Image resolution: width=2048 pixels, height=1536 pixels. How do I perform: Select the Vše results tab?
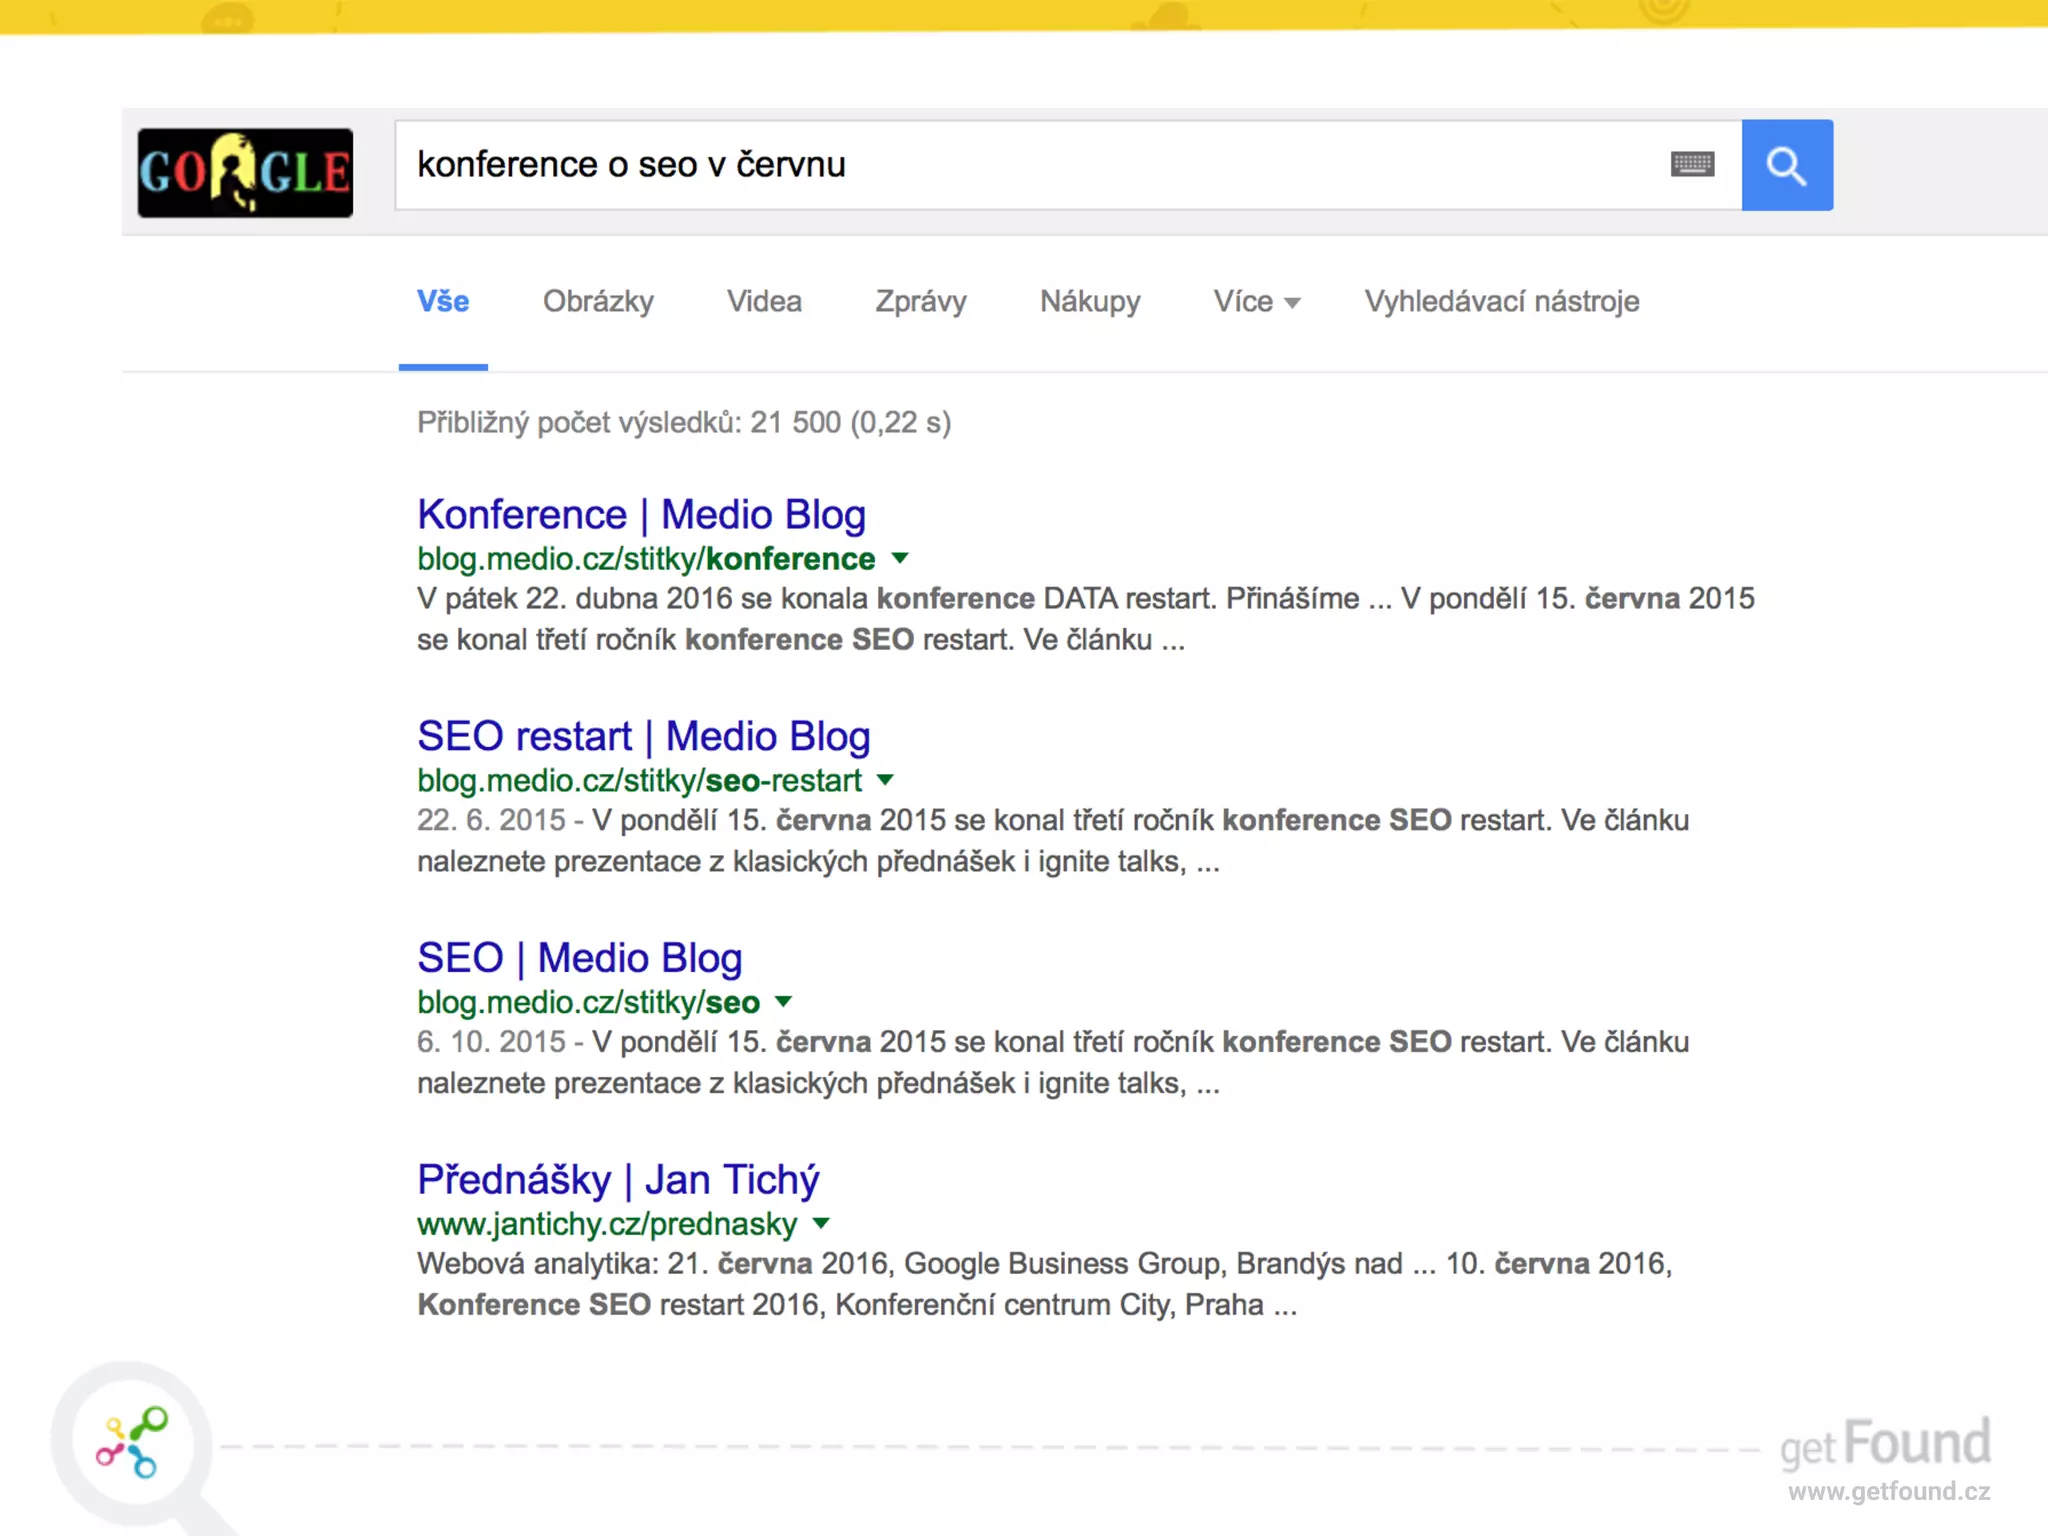[x=443, y=302]
